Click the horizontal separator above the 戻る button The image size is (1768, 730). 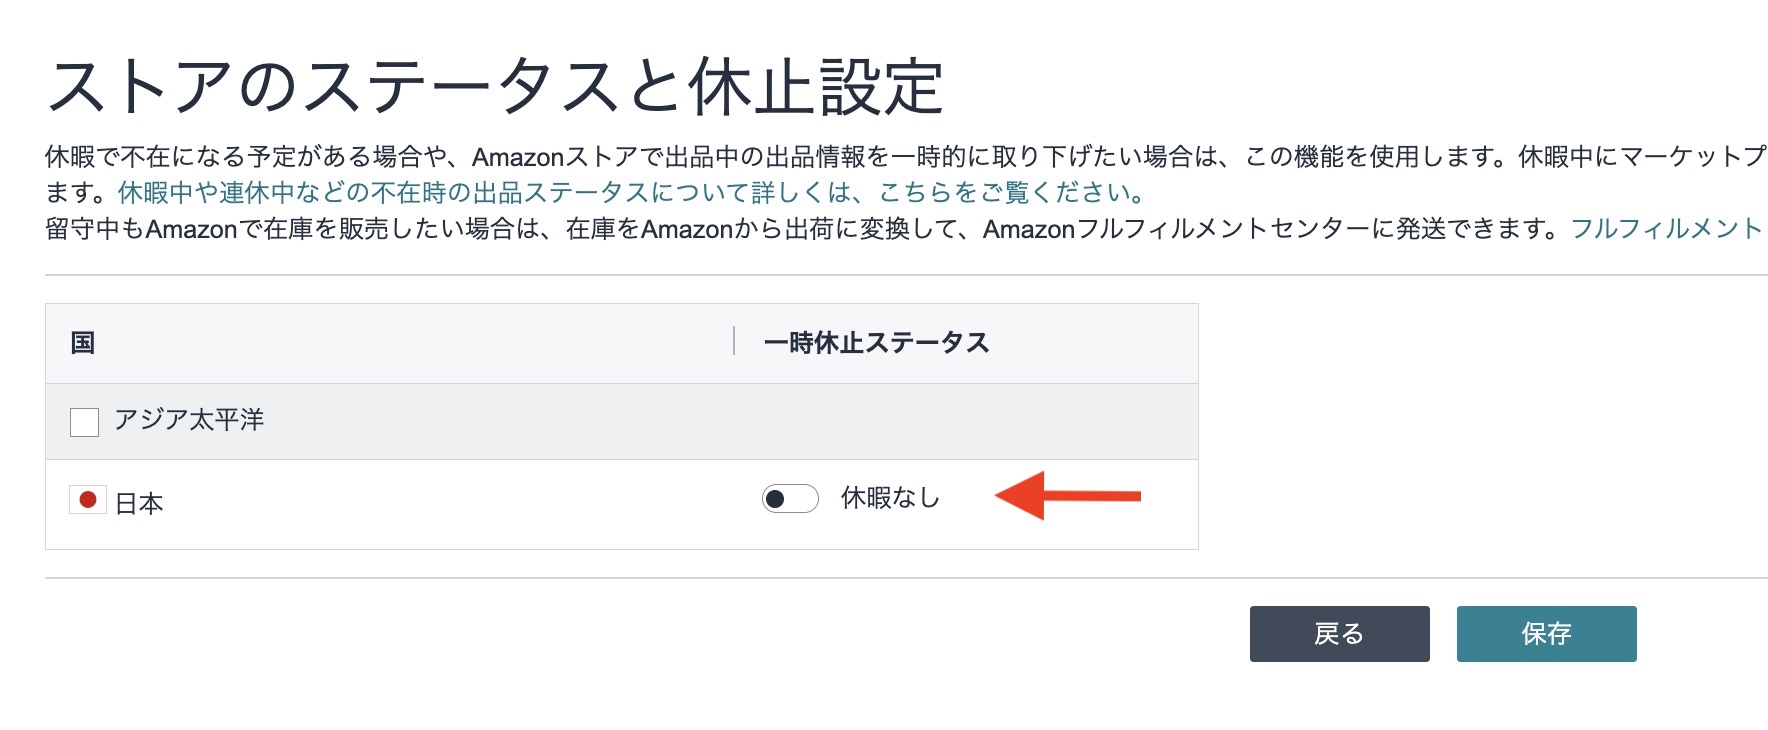(900, 578)
